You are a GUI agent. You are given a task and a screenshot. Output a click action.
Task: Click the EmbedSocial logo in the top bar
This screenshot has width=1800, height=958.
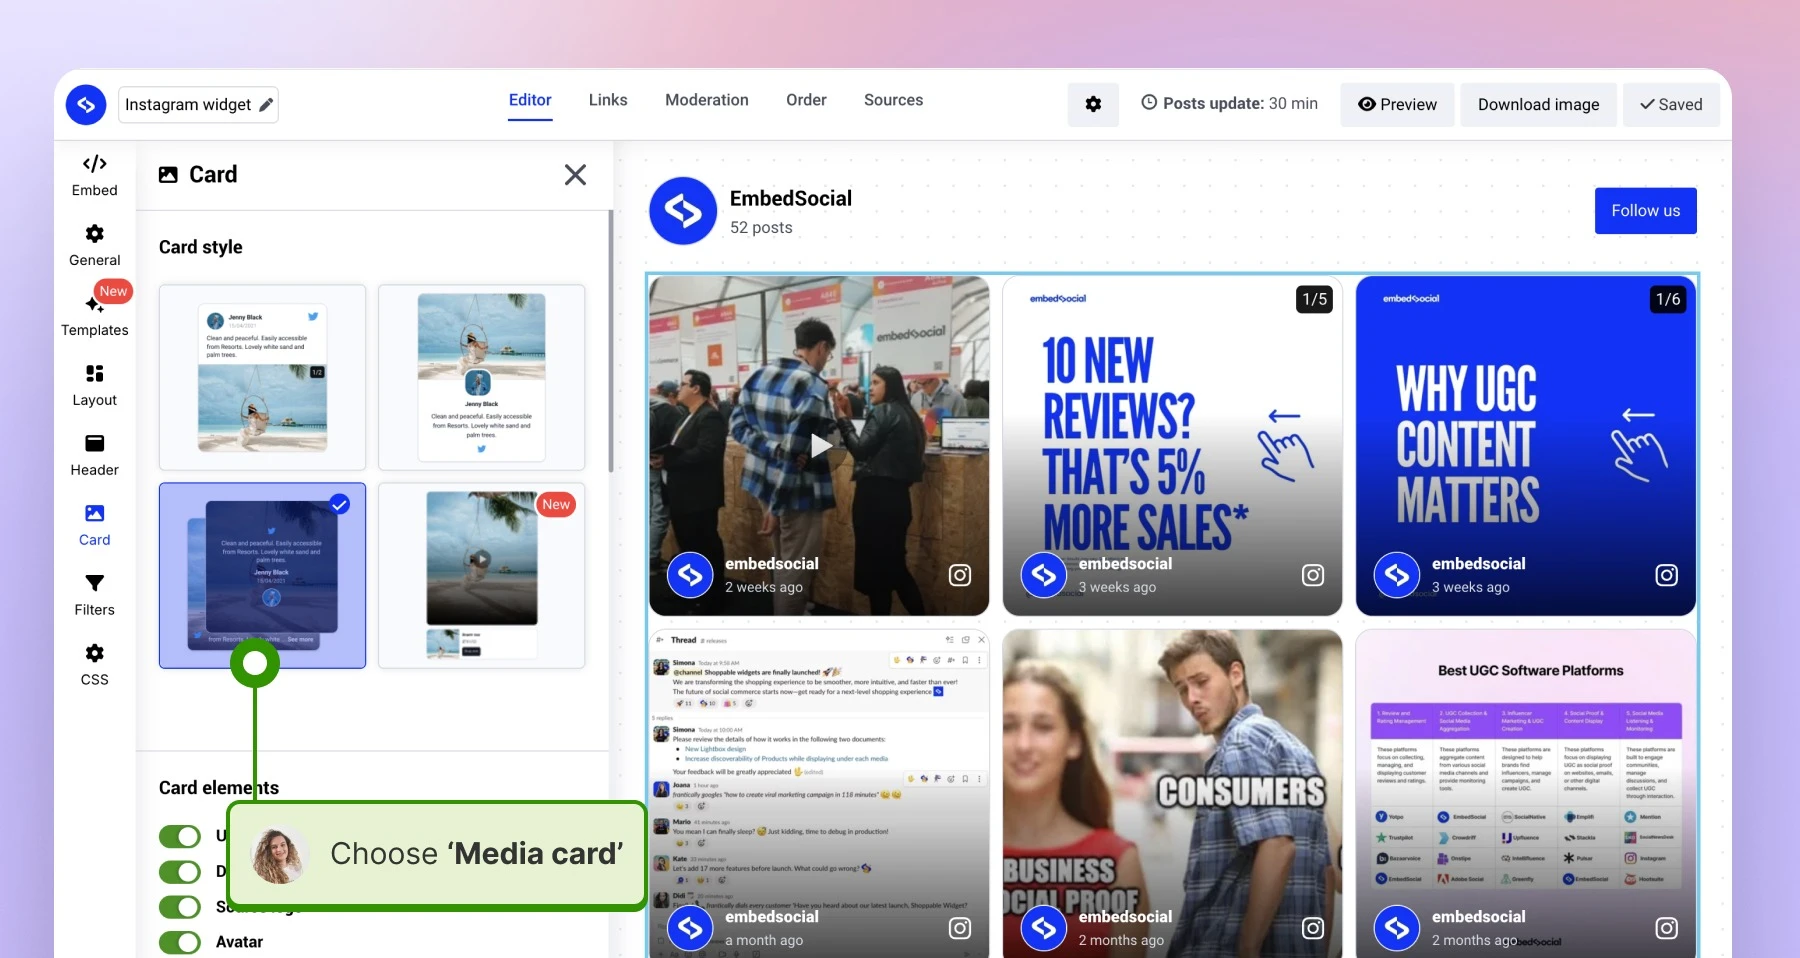[x=86, y=104]
